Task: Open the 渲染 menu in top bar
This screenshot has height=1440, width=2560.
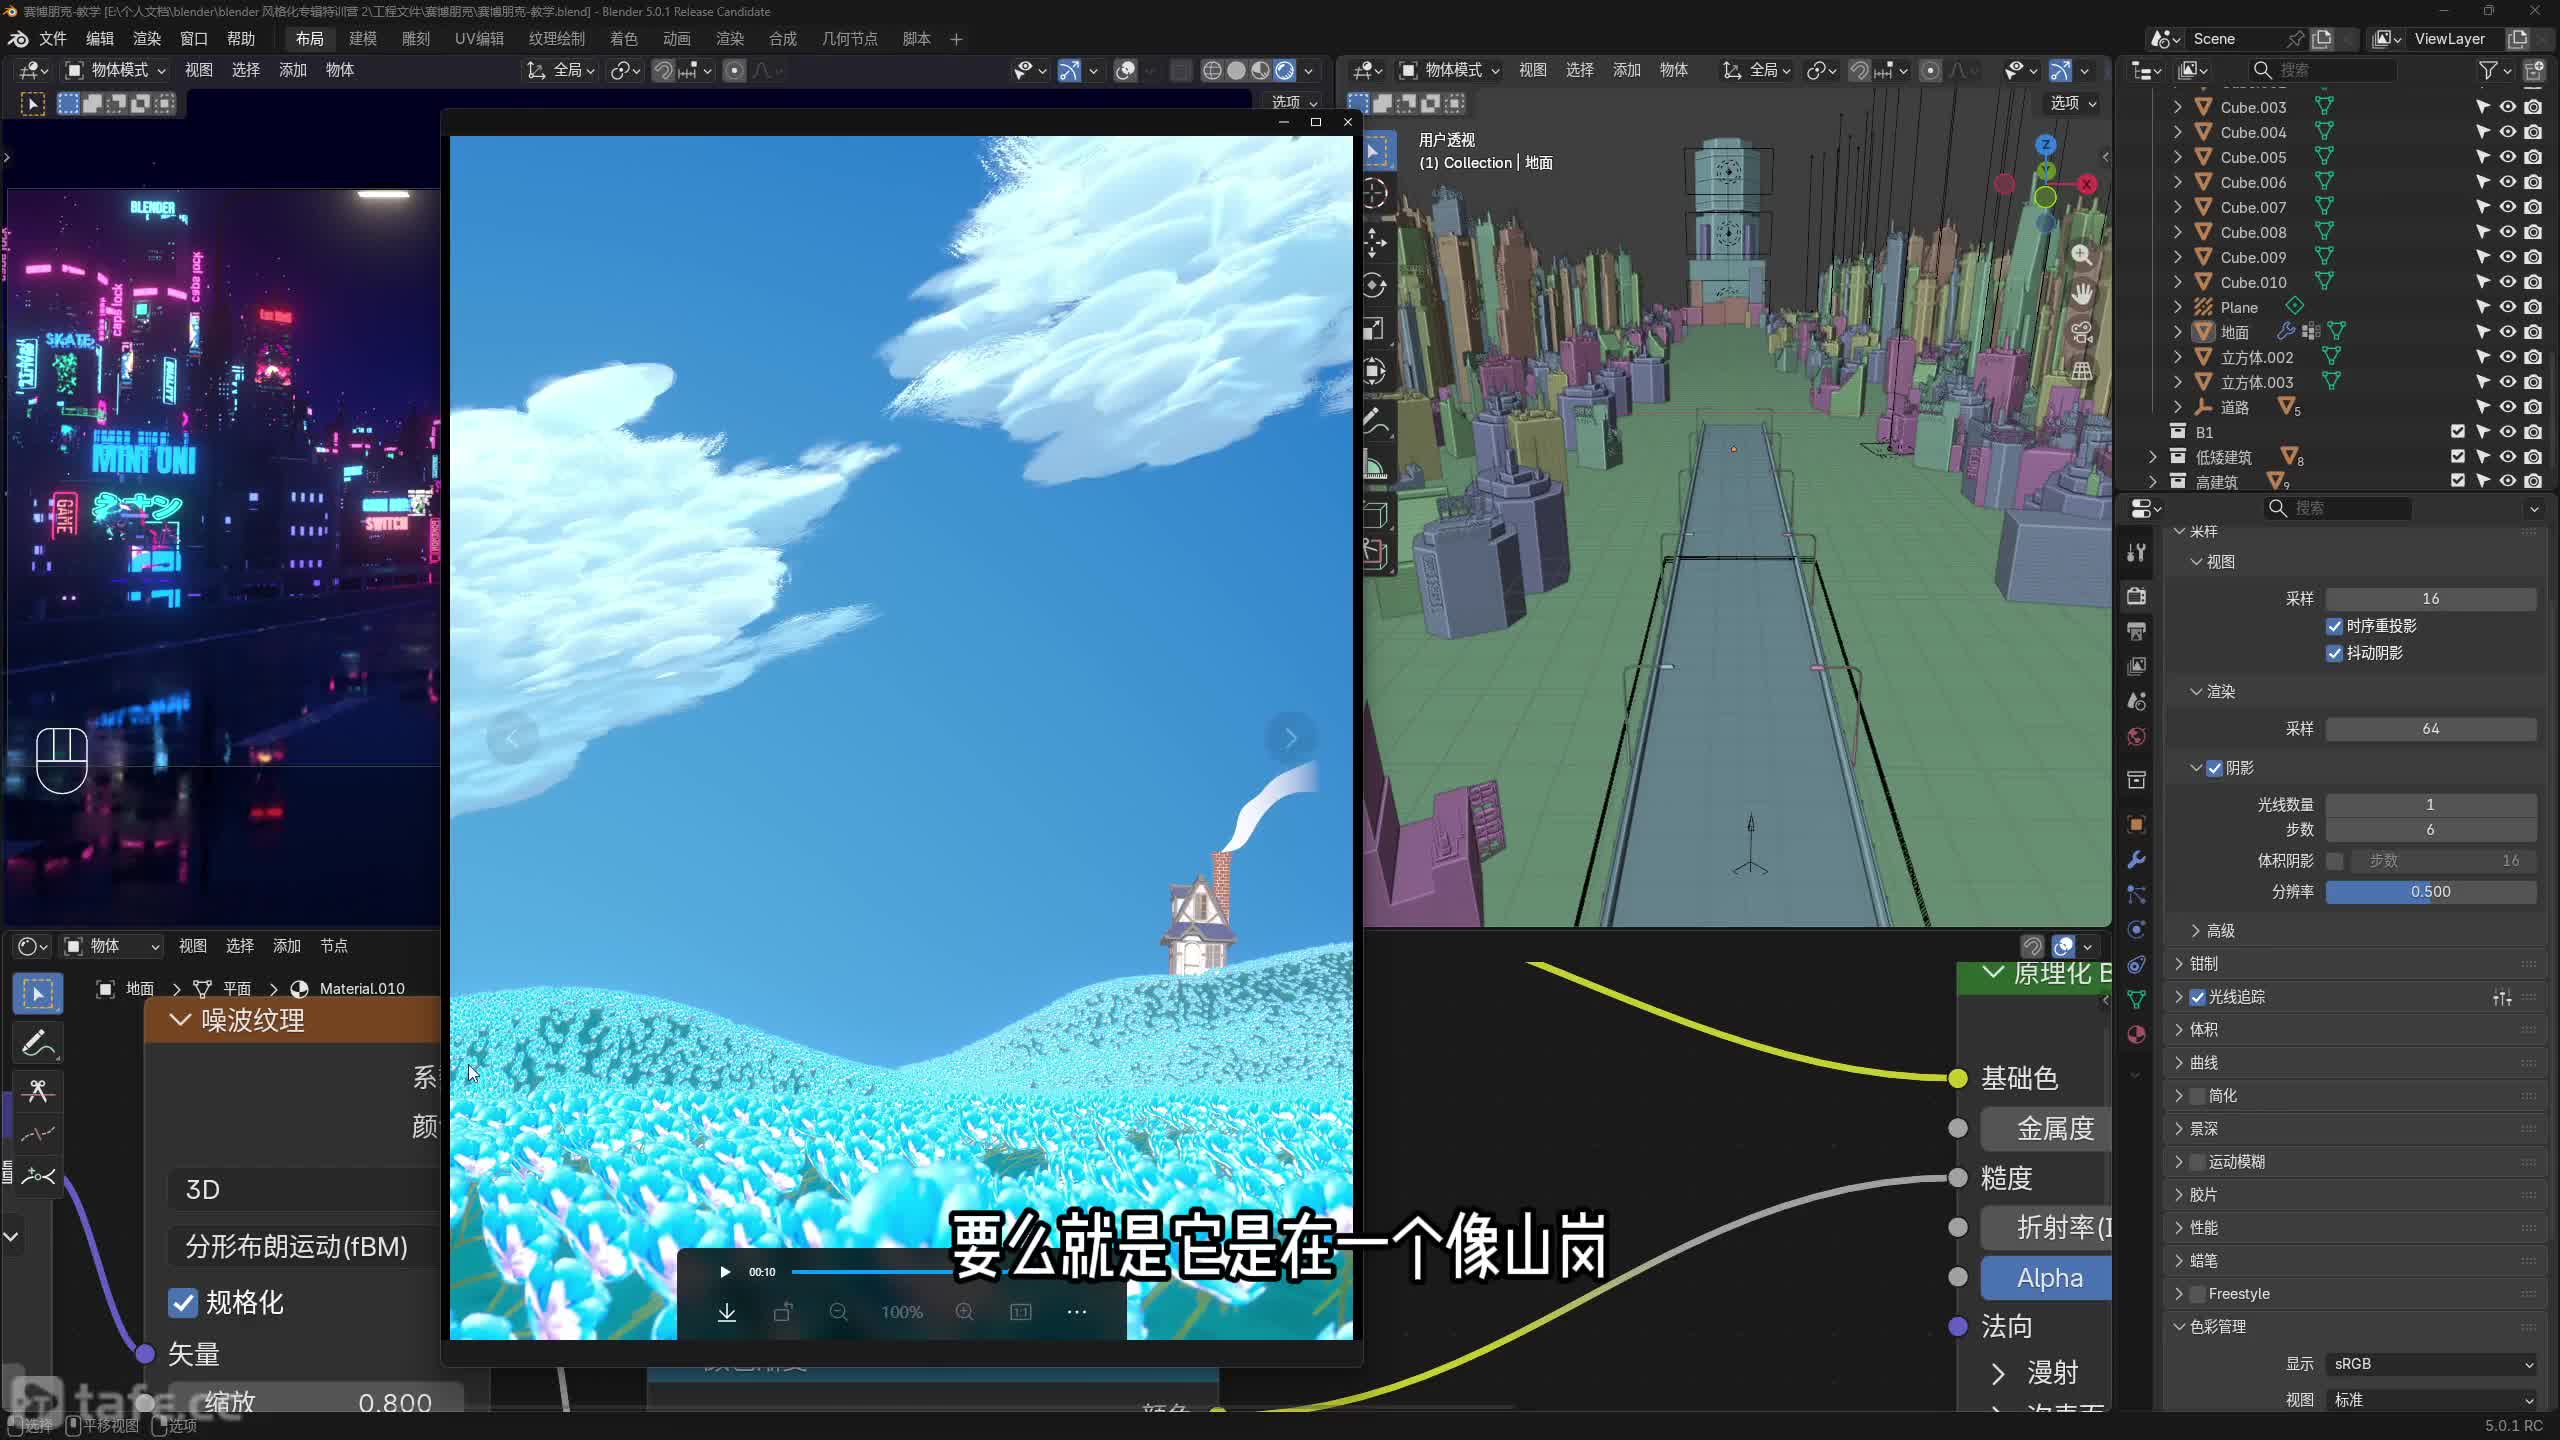Action: point(147,39)
